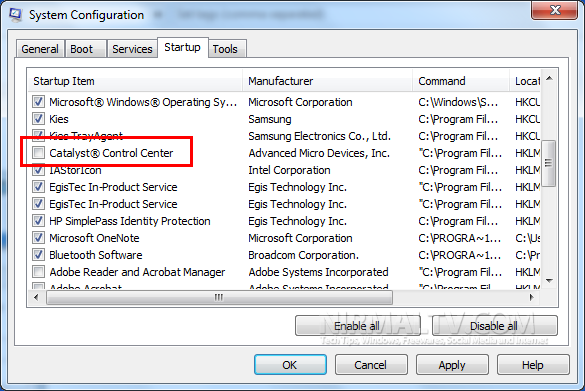Select 'Microsoft OneNote' item text
This screenshot has width=585, height=391.
94,238
